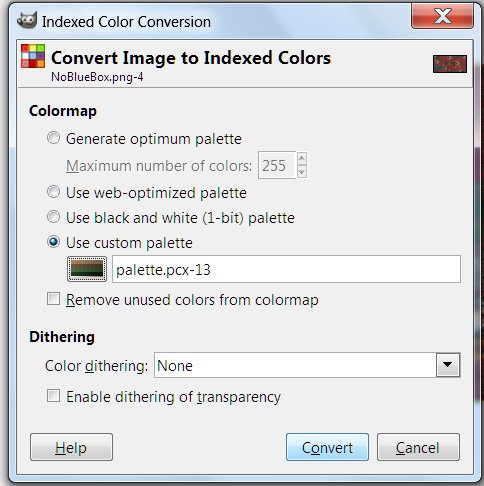This screenshot has width=484, height=486.
Task: Click the Cancel button
Action: tap(418, 447)
